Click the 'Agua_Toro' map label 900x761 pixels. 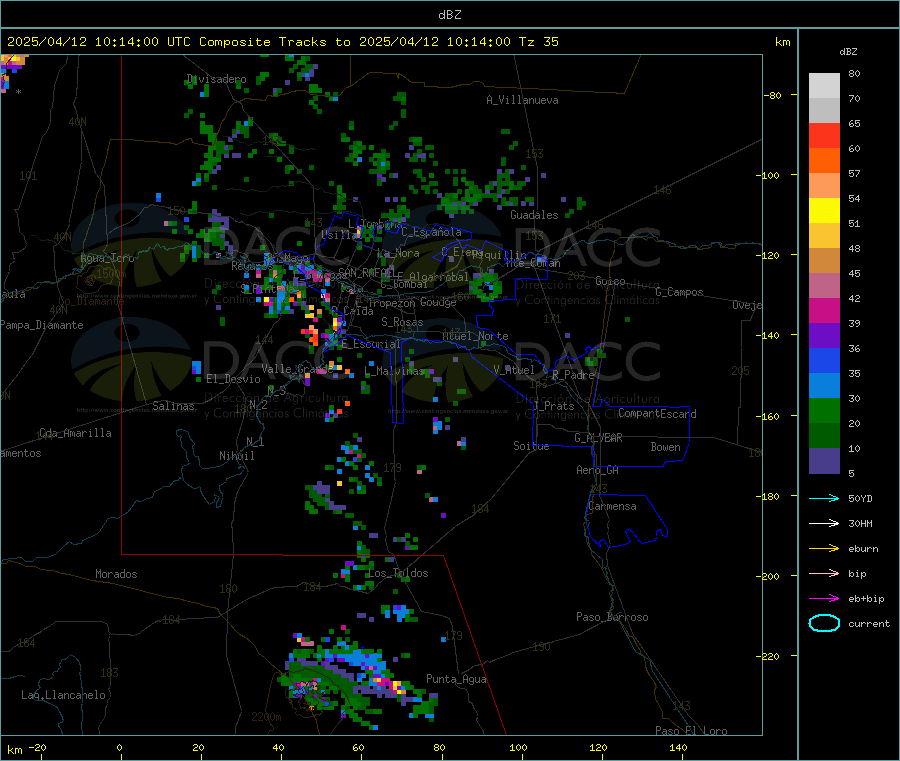pos(107,258)
